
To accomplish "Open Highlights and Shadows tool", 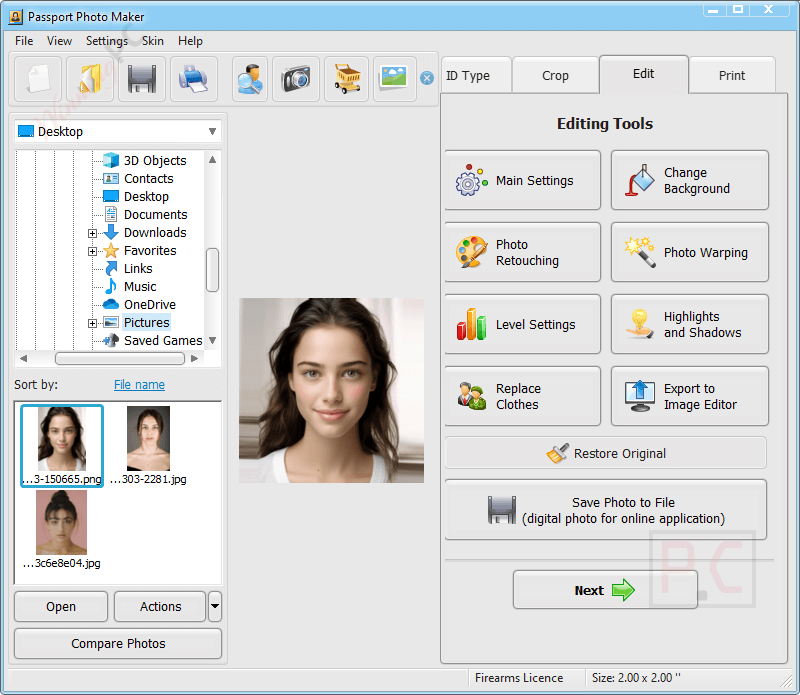I will click(690, 324).
